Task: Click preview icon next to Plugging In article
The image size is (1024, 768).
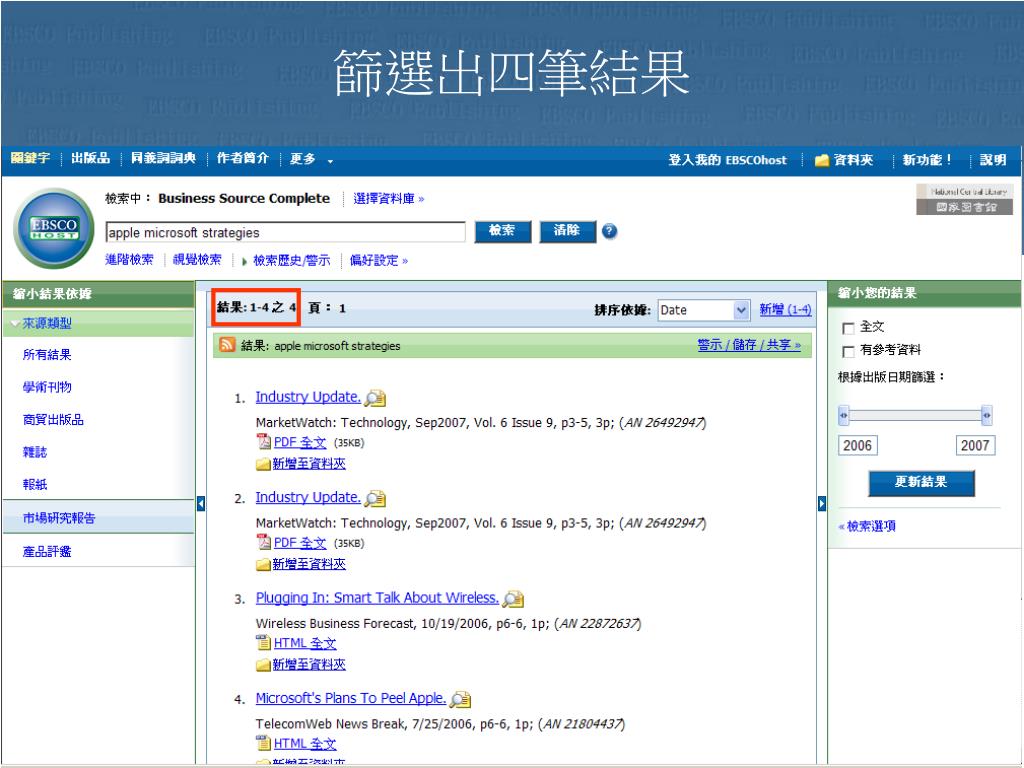Action: coord(514,599)
